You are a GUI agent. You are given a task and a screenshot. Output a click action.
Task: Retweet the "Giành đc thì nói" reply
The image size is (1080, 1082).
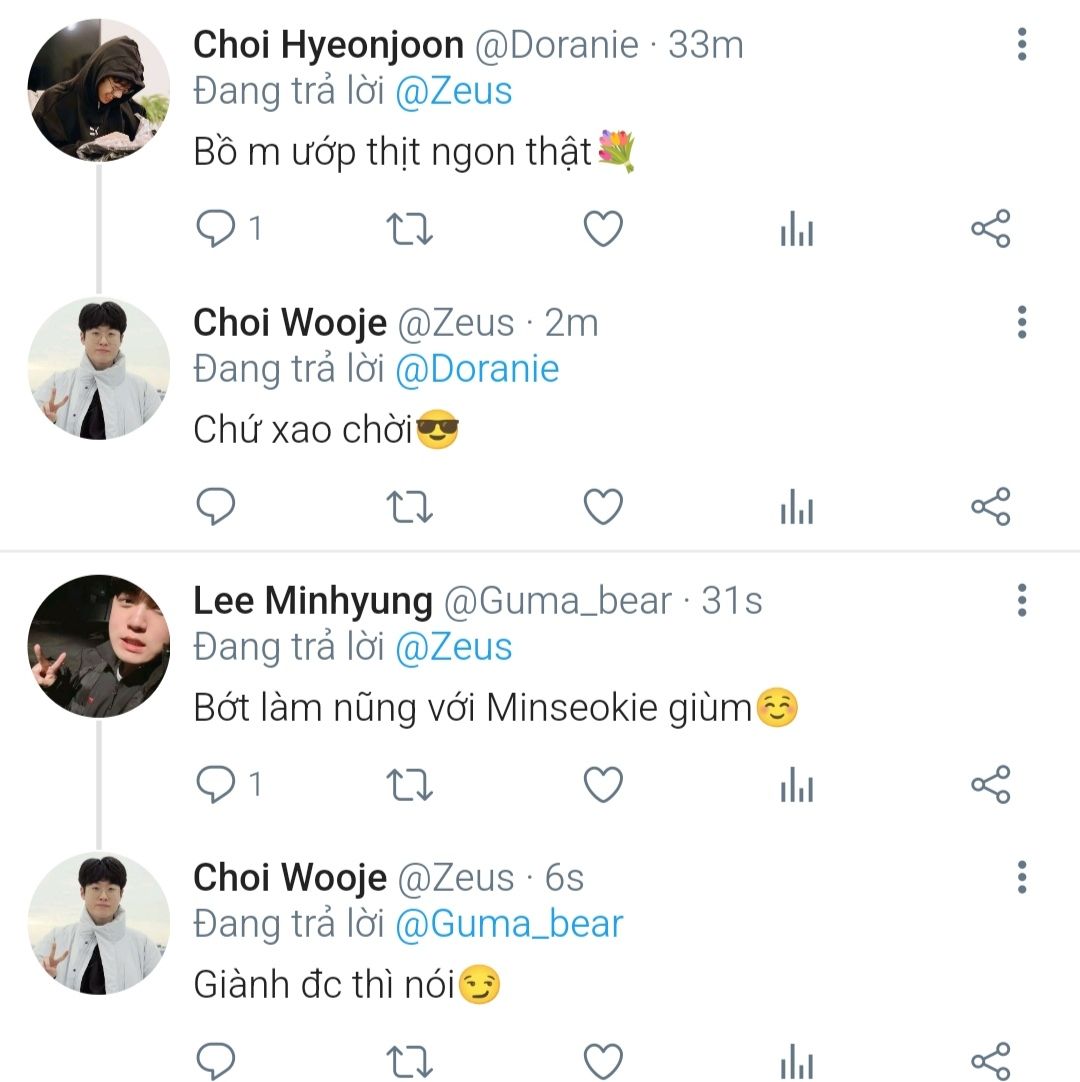pyautogui.click(x=409, y=1062)
